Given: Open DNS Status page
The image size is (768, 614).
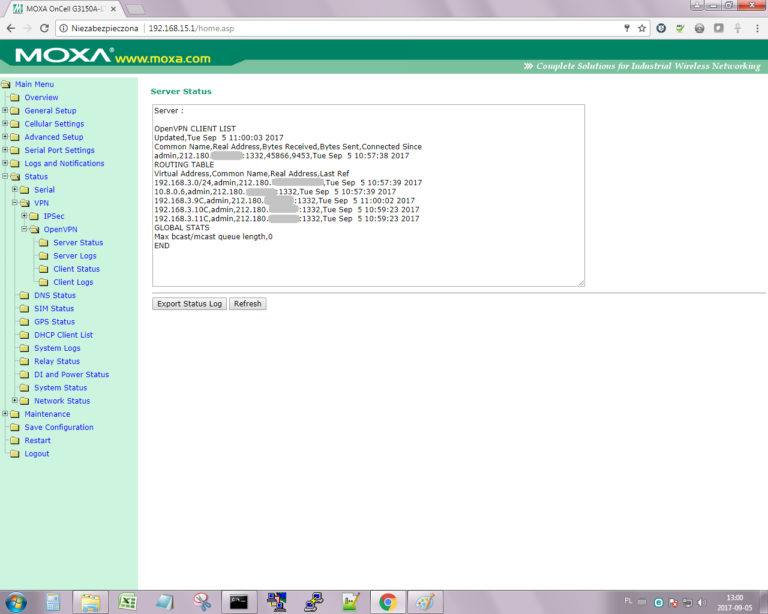Looking at the screenshot, I should click(55, 295).
